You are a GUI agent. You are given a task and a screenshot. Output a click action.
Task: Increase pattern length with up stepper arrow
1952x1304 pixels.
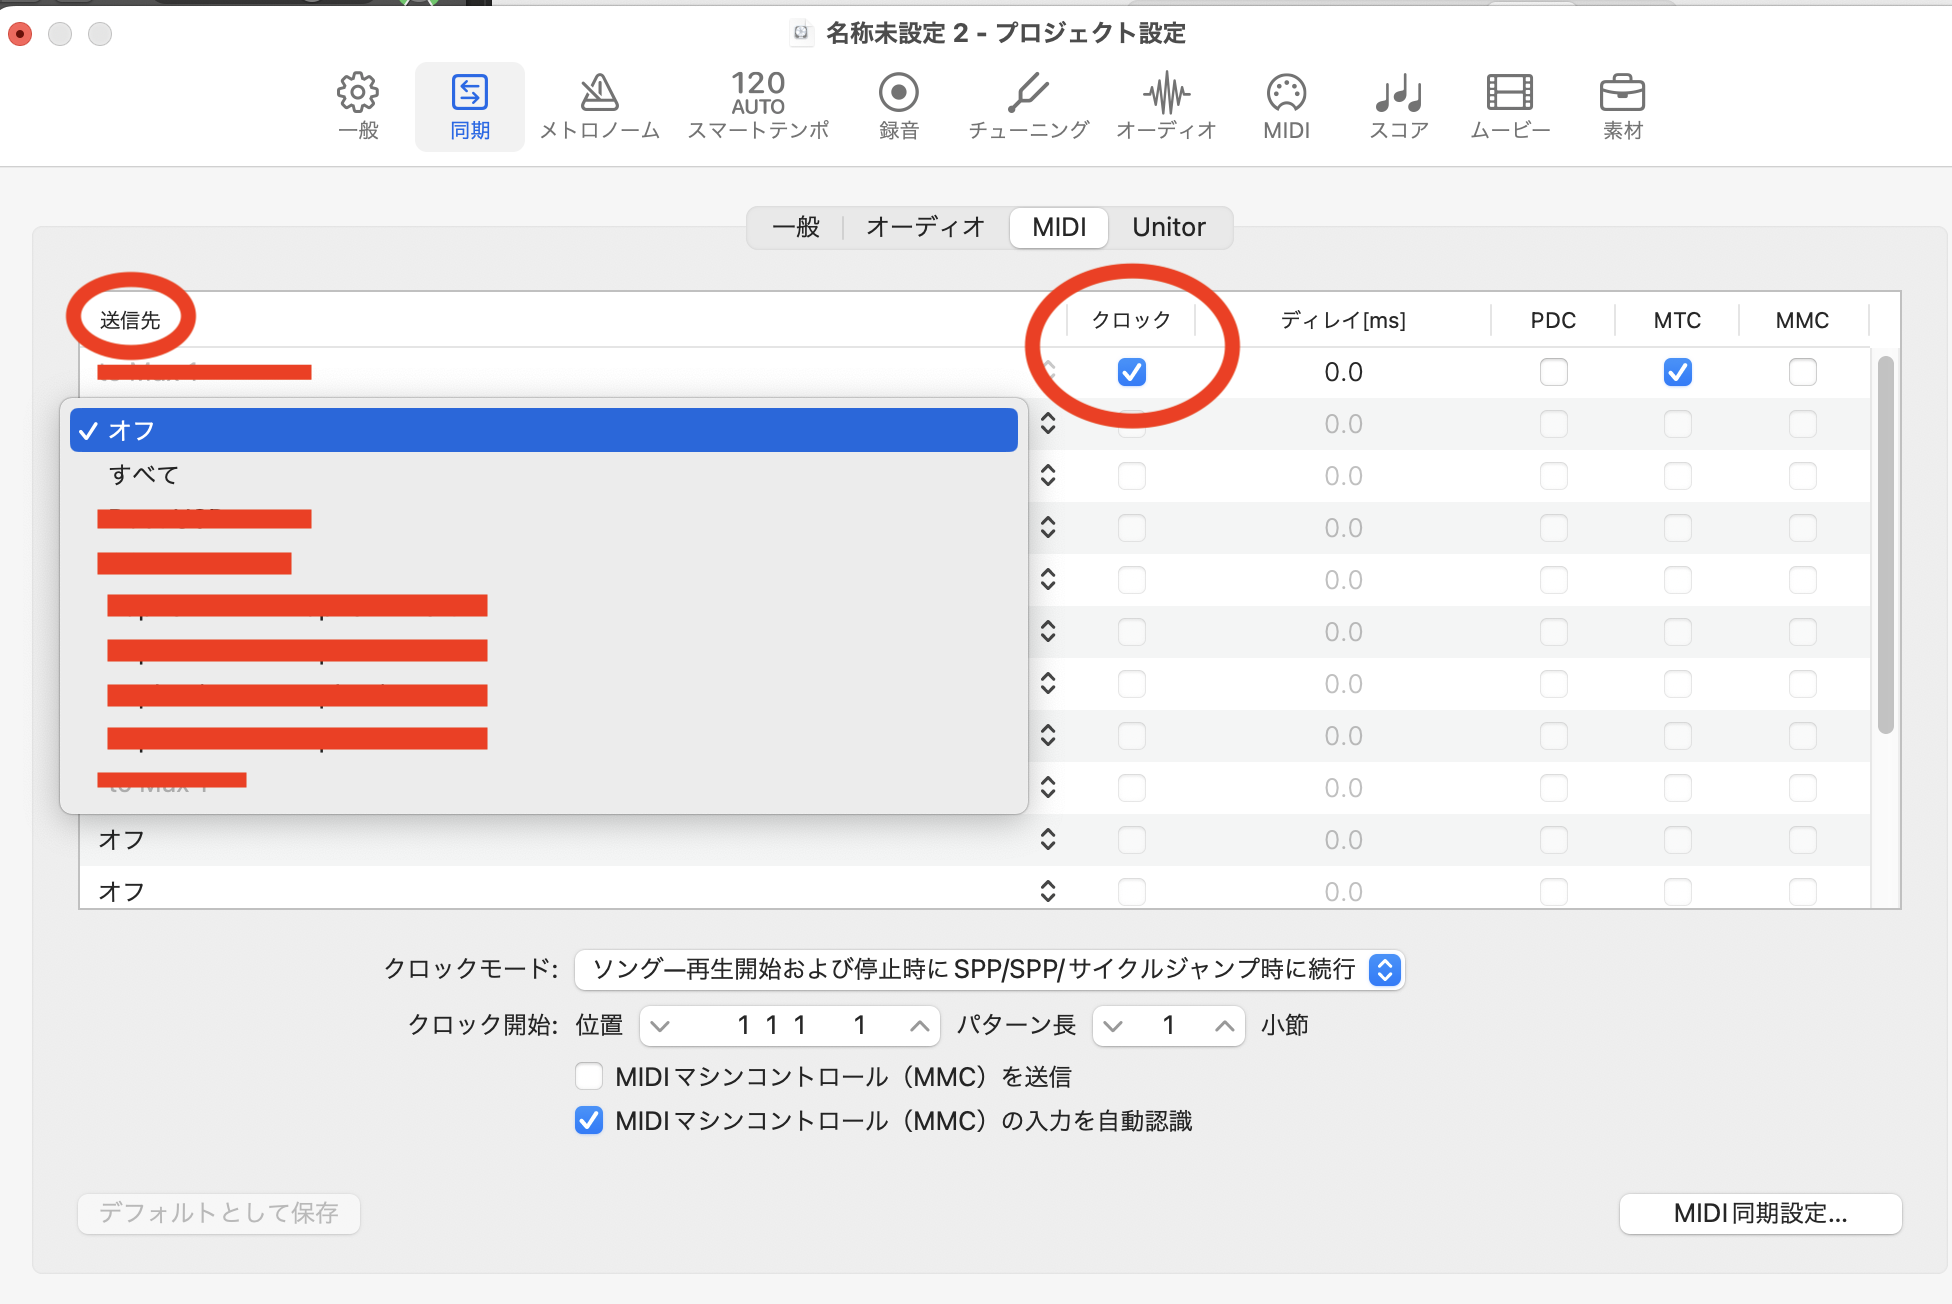(1224, 1025)
